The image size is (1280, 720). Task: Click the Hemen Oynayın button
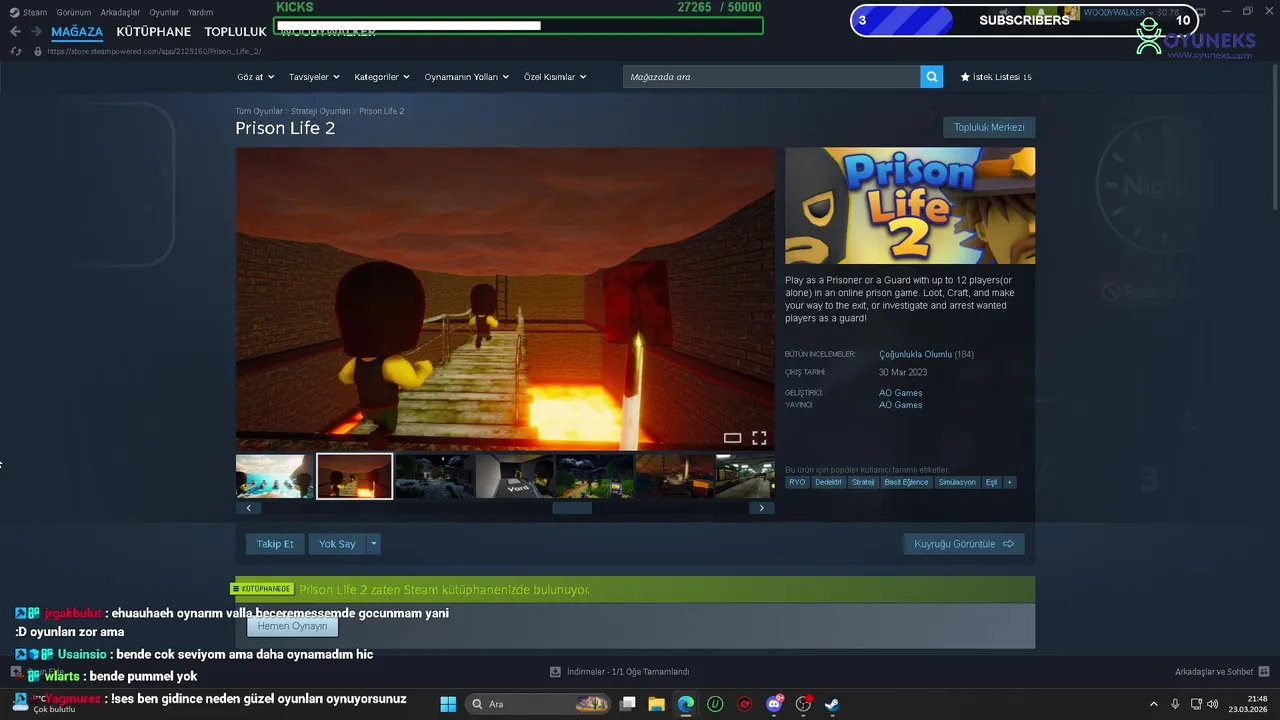tap(292, 626)
